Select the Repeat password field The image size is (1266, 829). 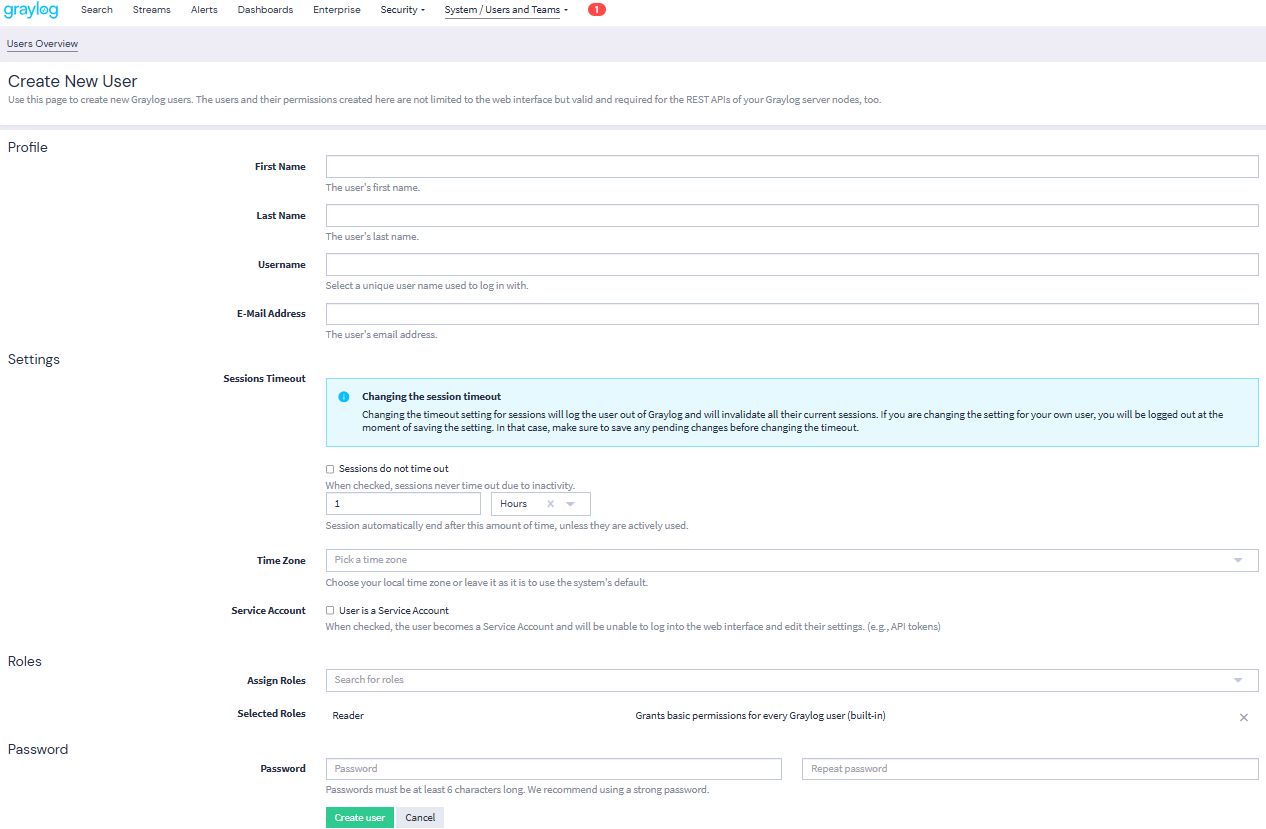(x=1029, y=769)
